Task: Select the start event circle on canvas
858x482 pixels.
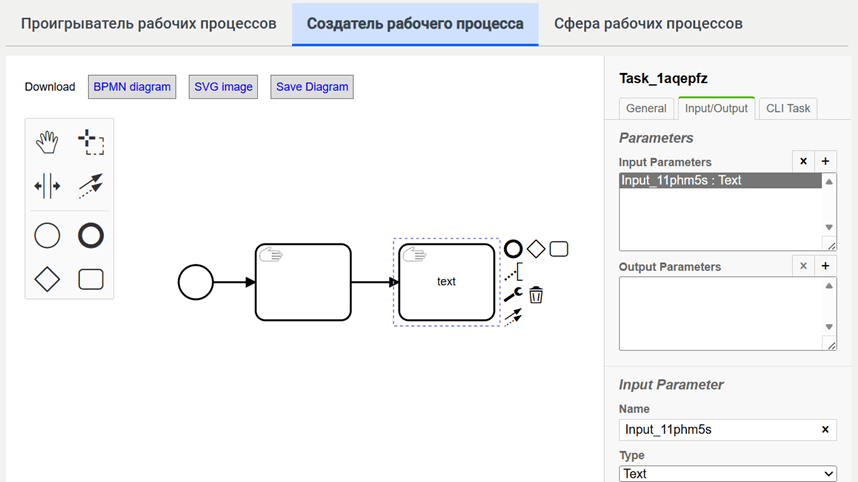Action: pos(195,282)
